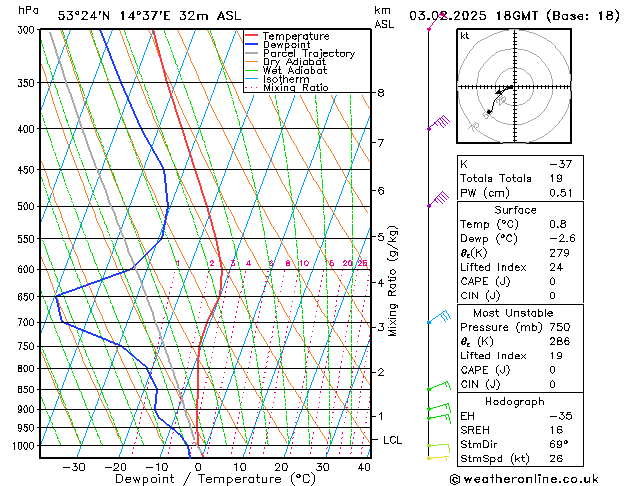Click the yellow surface wind barb at the bottom
Viewport: 629px width, 486px height.
click(438, 458)
